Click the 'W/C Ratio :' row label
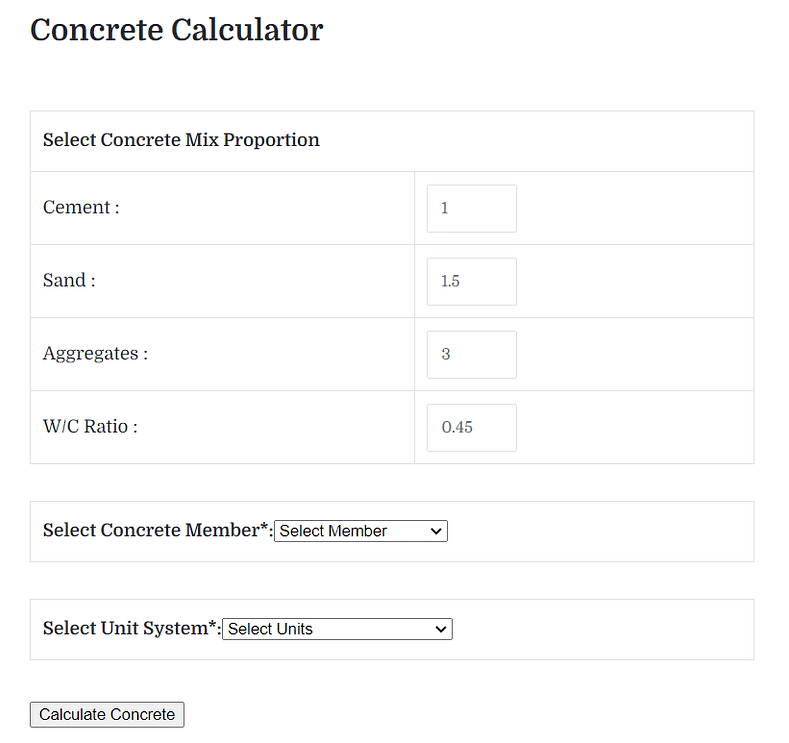Screen dimensions: 789x743 pyautogui.click(x=90, y=427)
